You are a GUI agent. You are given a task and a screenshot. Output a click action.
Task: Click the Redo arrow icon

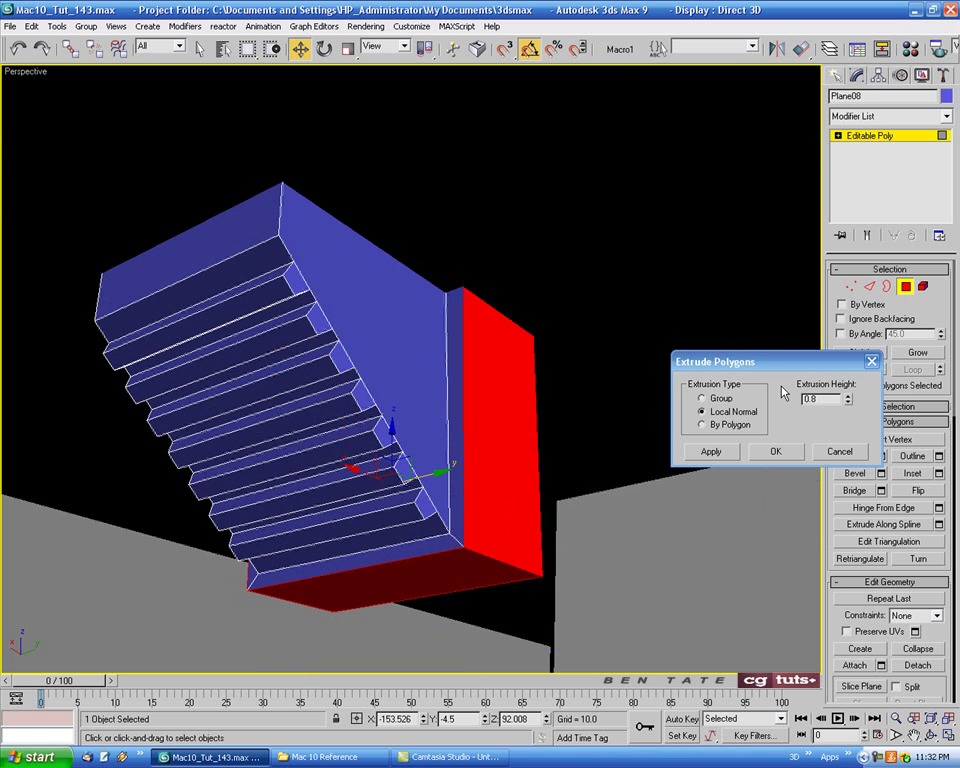point(42,48)
